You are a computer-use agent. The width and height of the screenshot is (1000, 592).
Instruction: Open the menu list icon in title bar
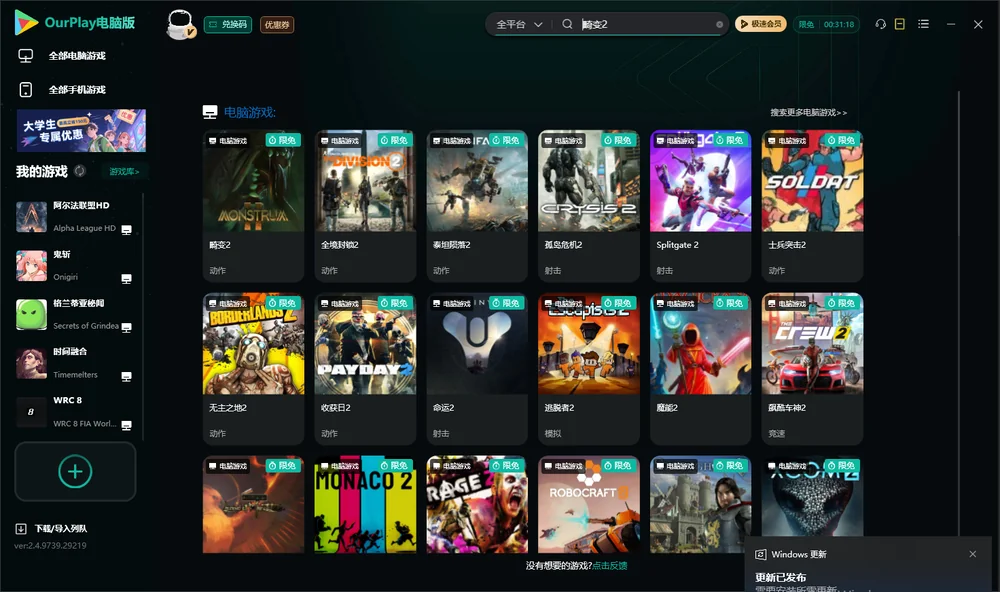(923, 24)
